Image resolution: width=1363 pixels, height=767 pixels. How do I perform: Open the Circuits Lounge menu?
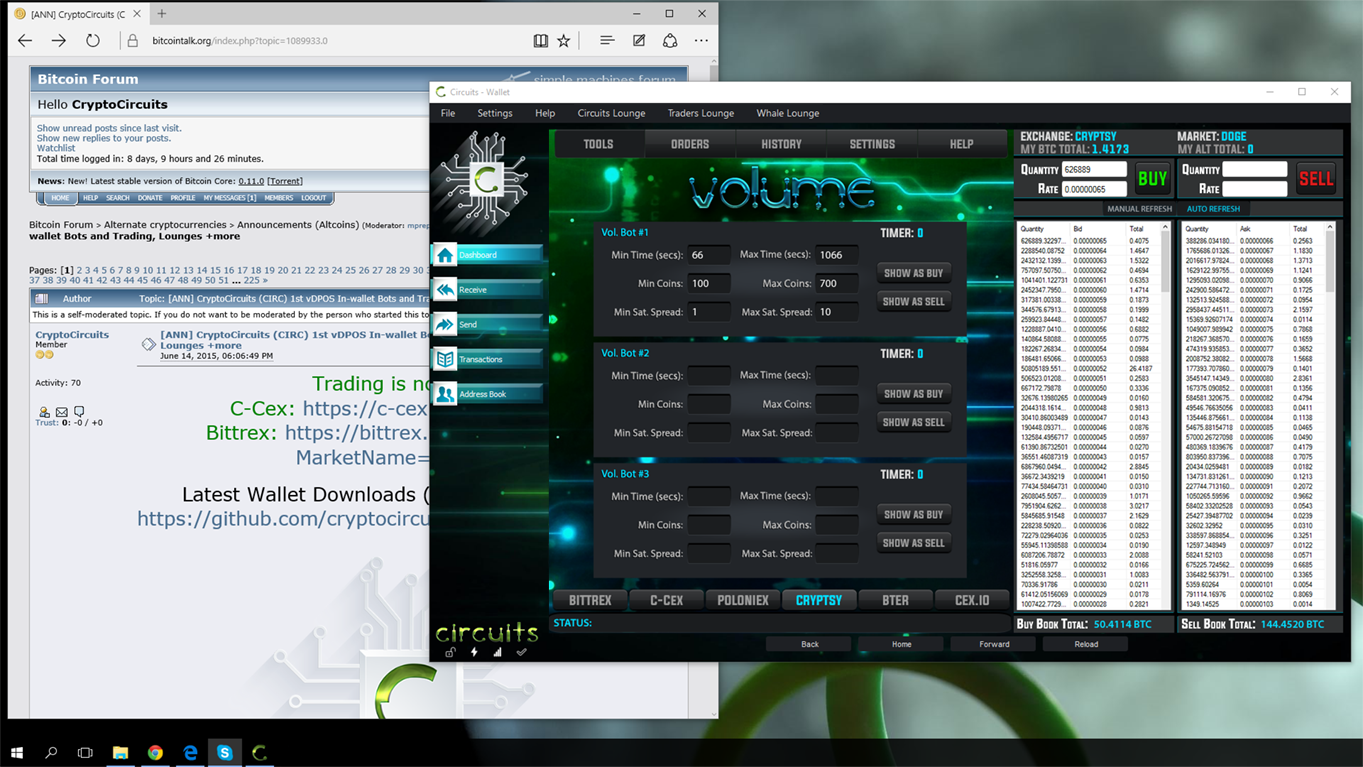click(611, 113)
